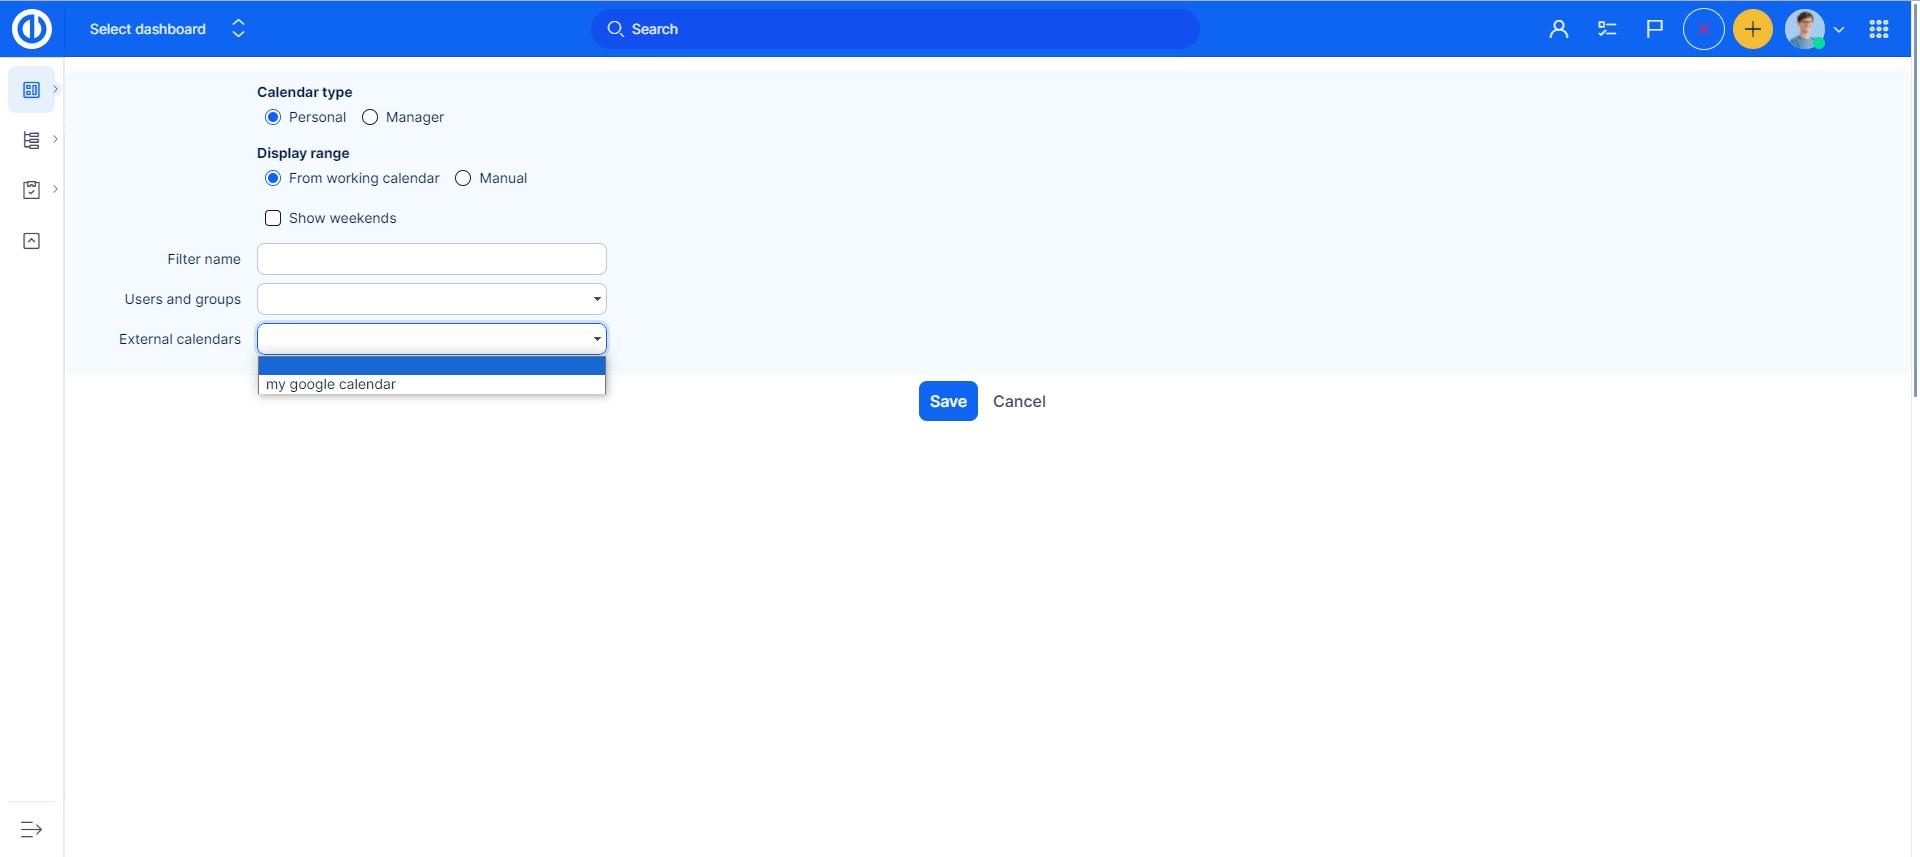Open the task checklist icon in top bar
Viewport: 1920px width, 857px height.
pos(1607,29)
